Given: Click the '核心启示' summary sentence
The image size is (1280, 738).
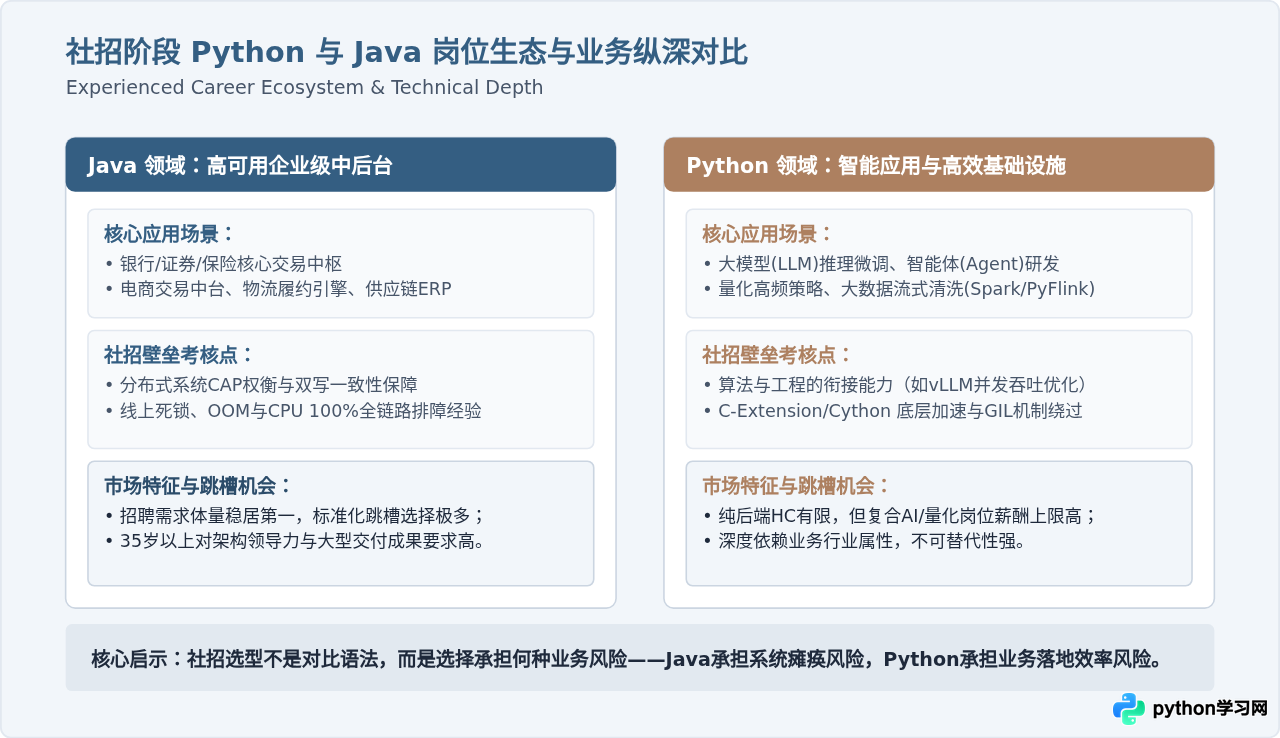Looking at the screenshot, I should (x=627, y=659).
